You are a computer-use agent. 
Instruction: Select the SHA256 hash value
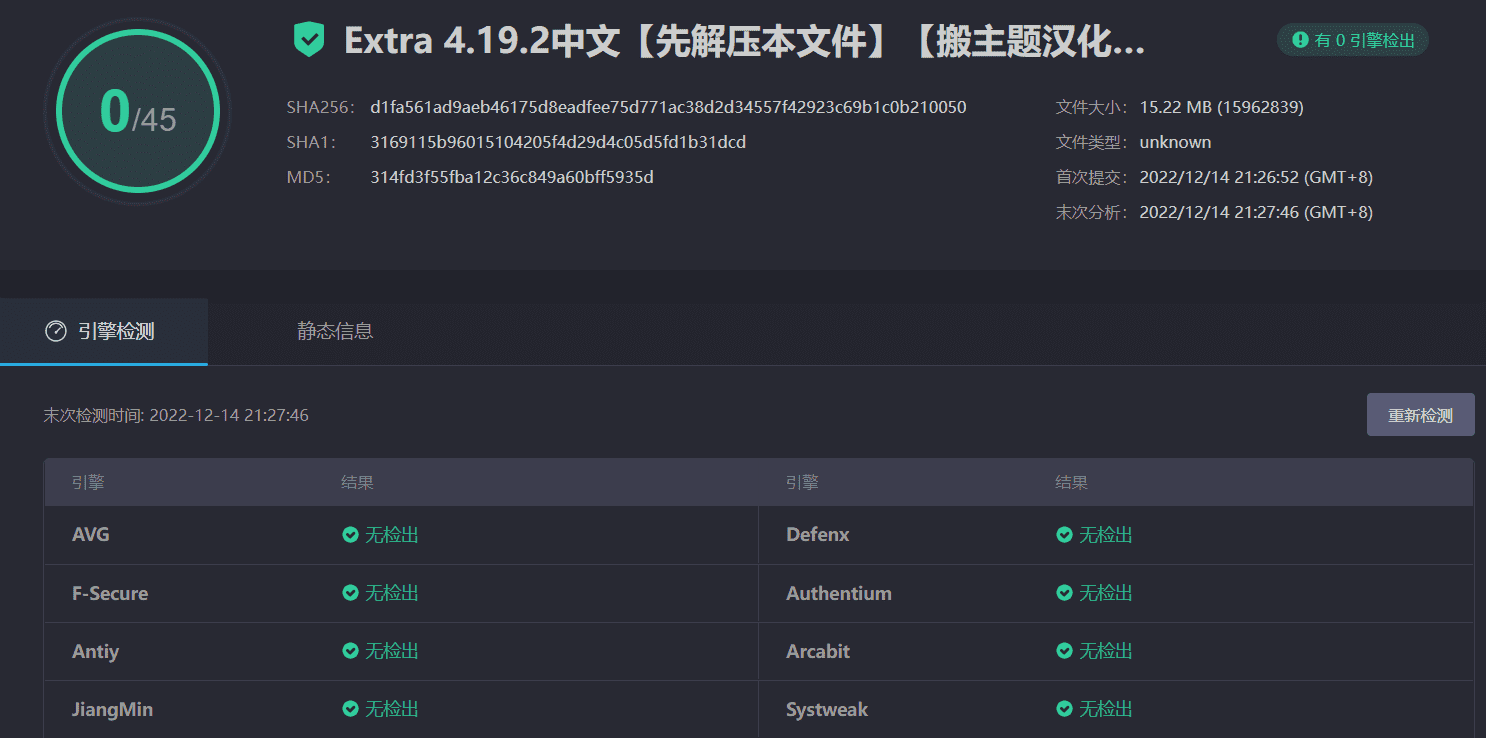tap(668, 107)
